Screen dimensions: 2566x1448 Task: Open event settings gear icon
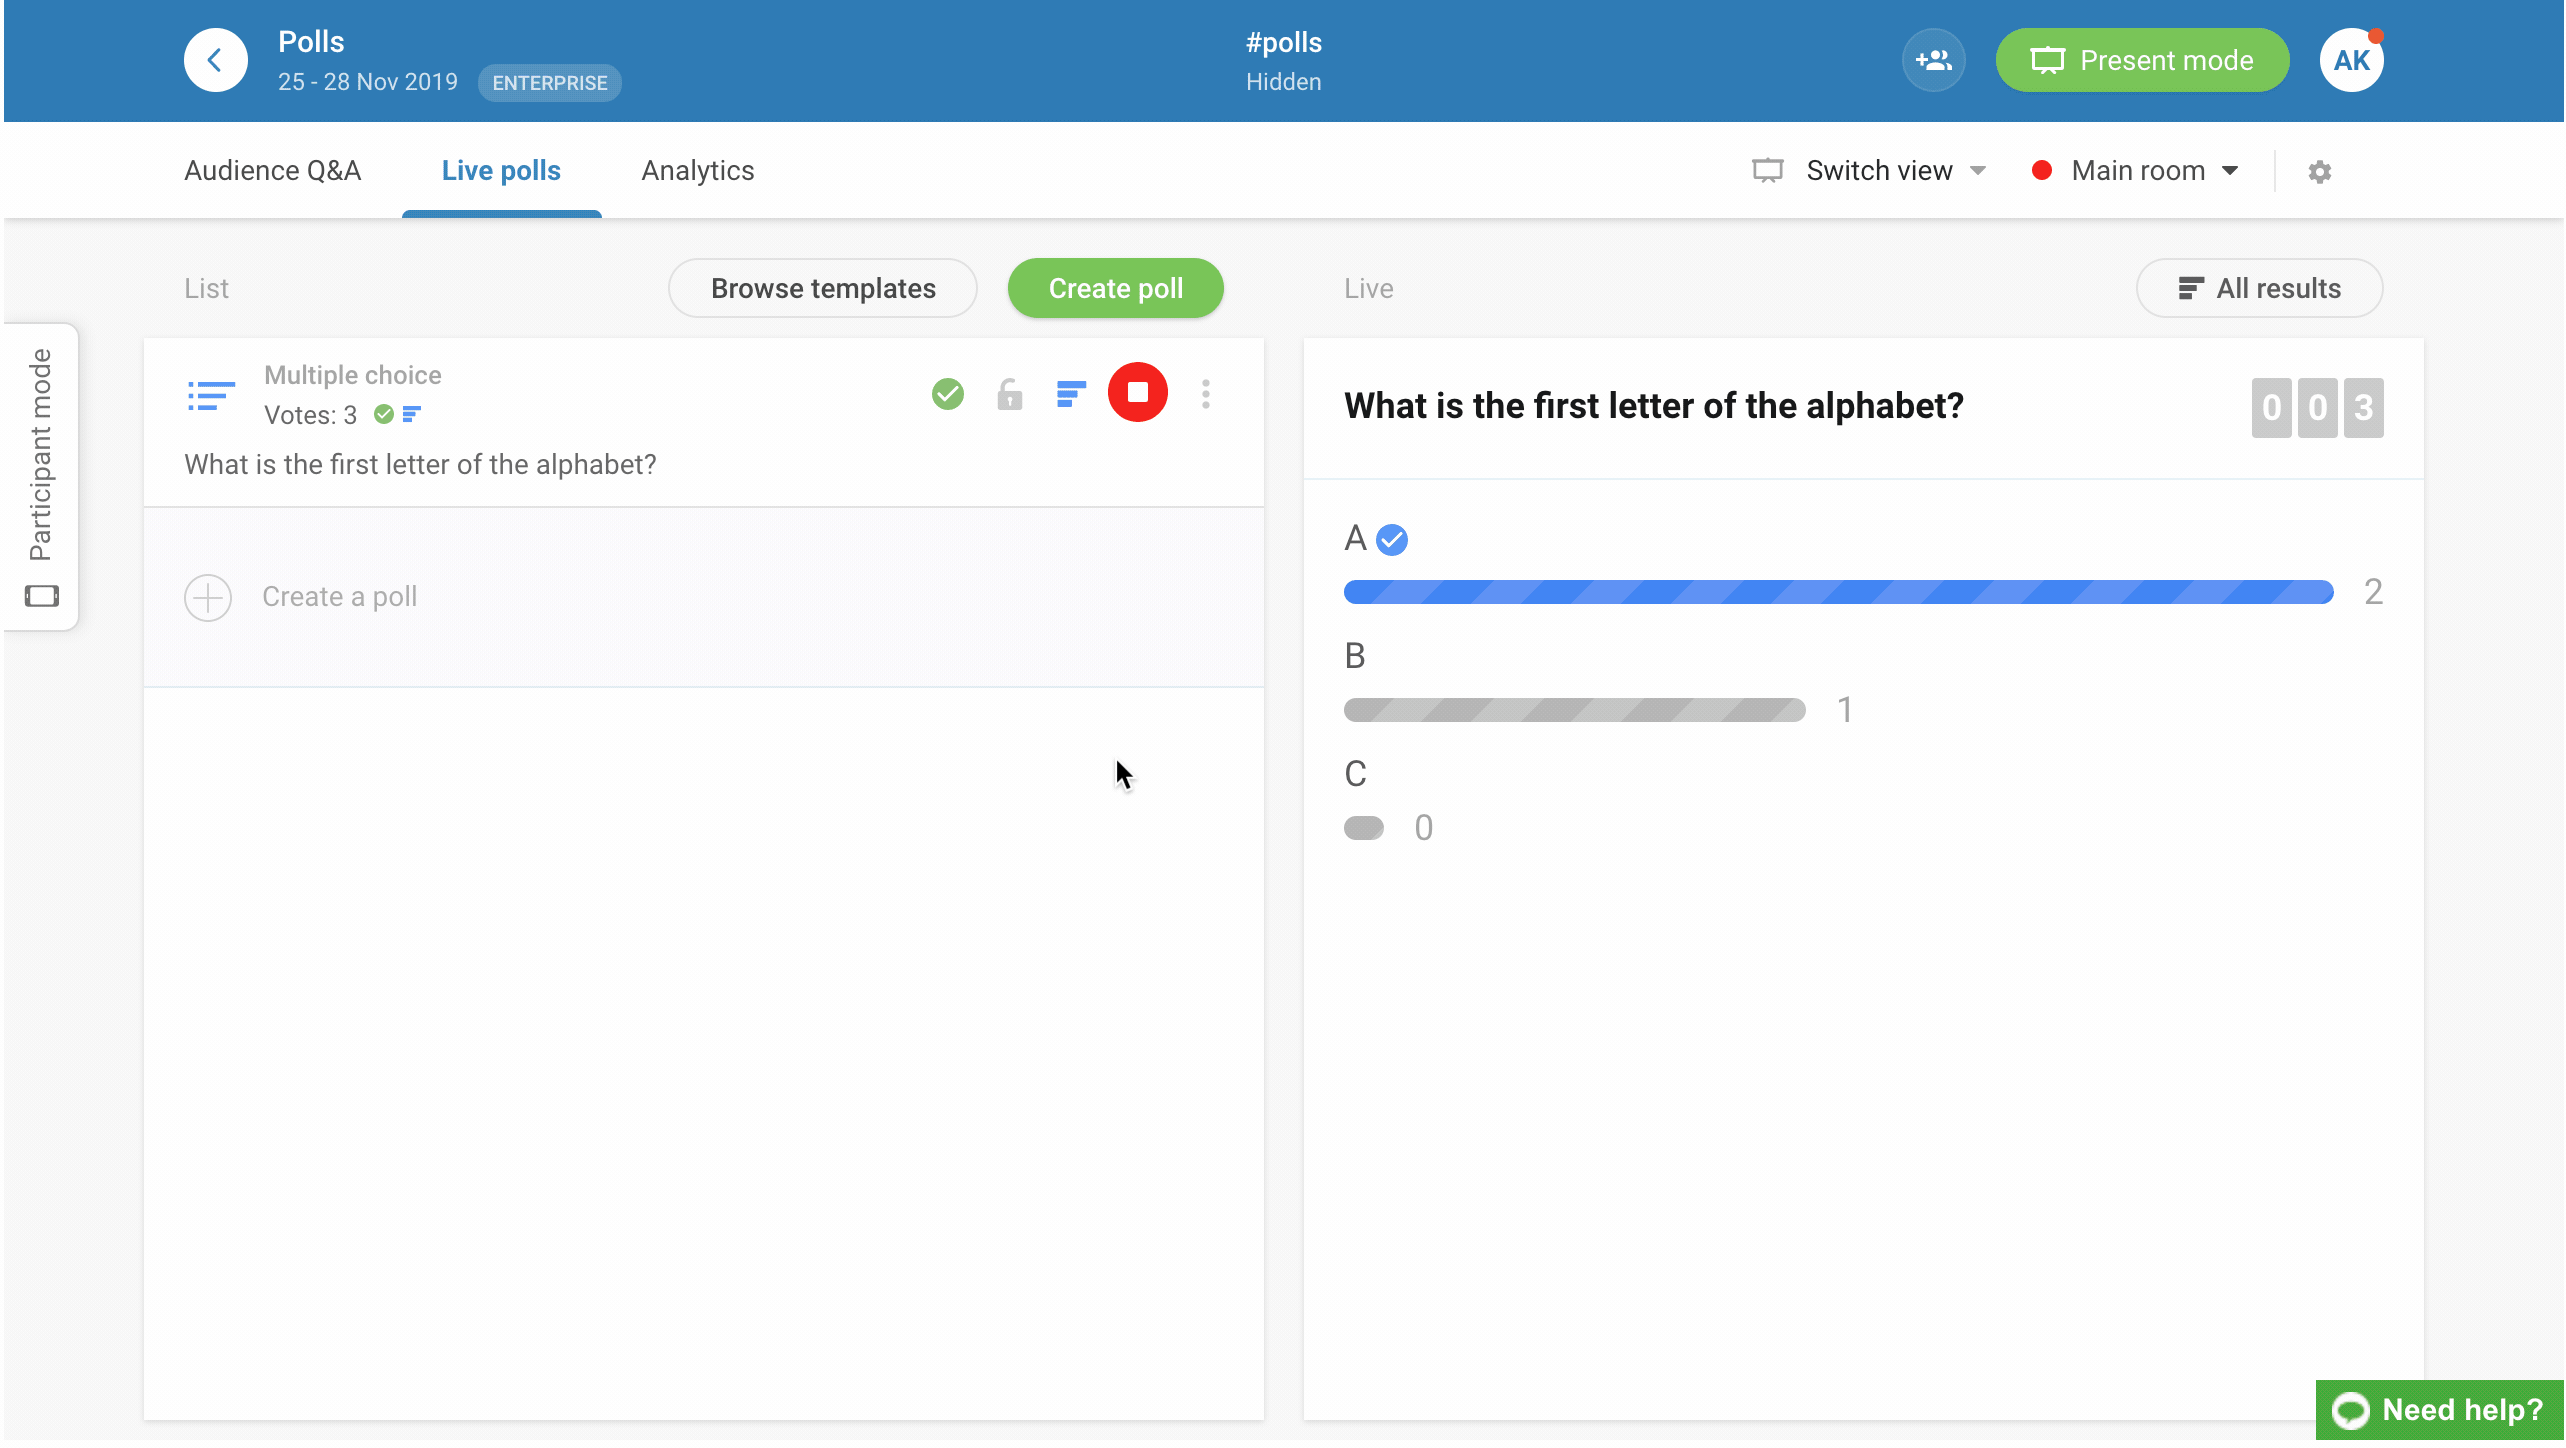click(x=2319, y=171)
